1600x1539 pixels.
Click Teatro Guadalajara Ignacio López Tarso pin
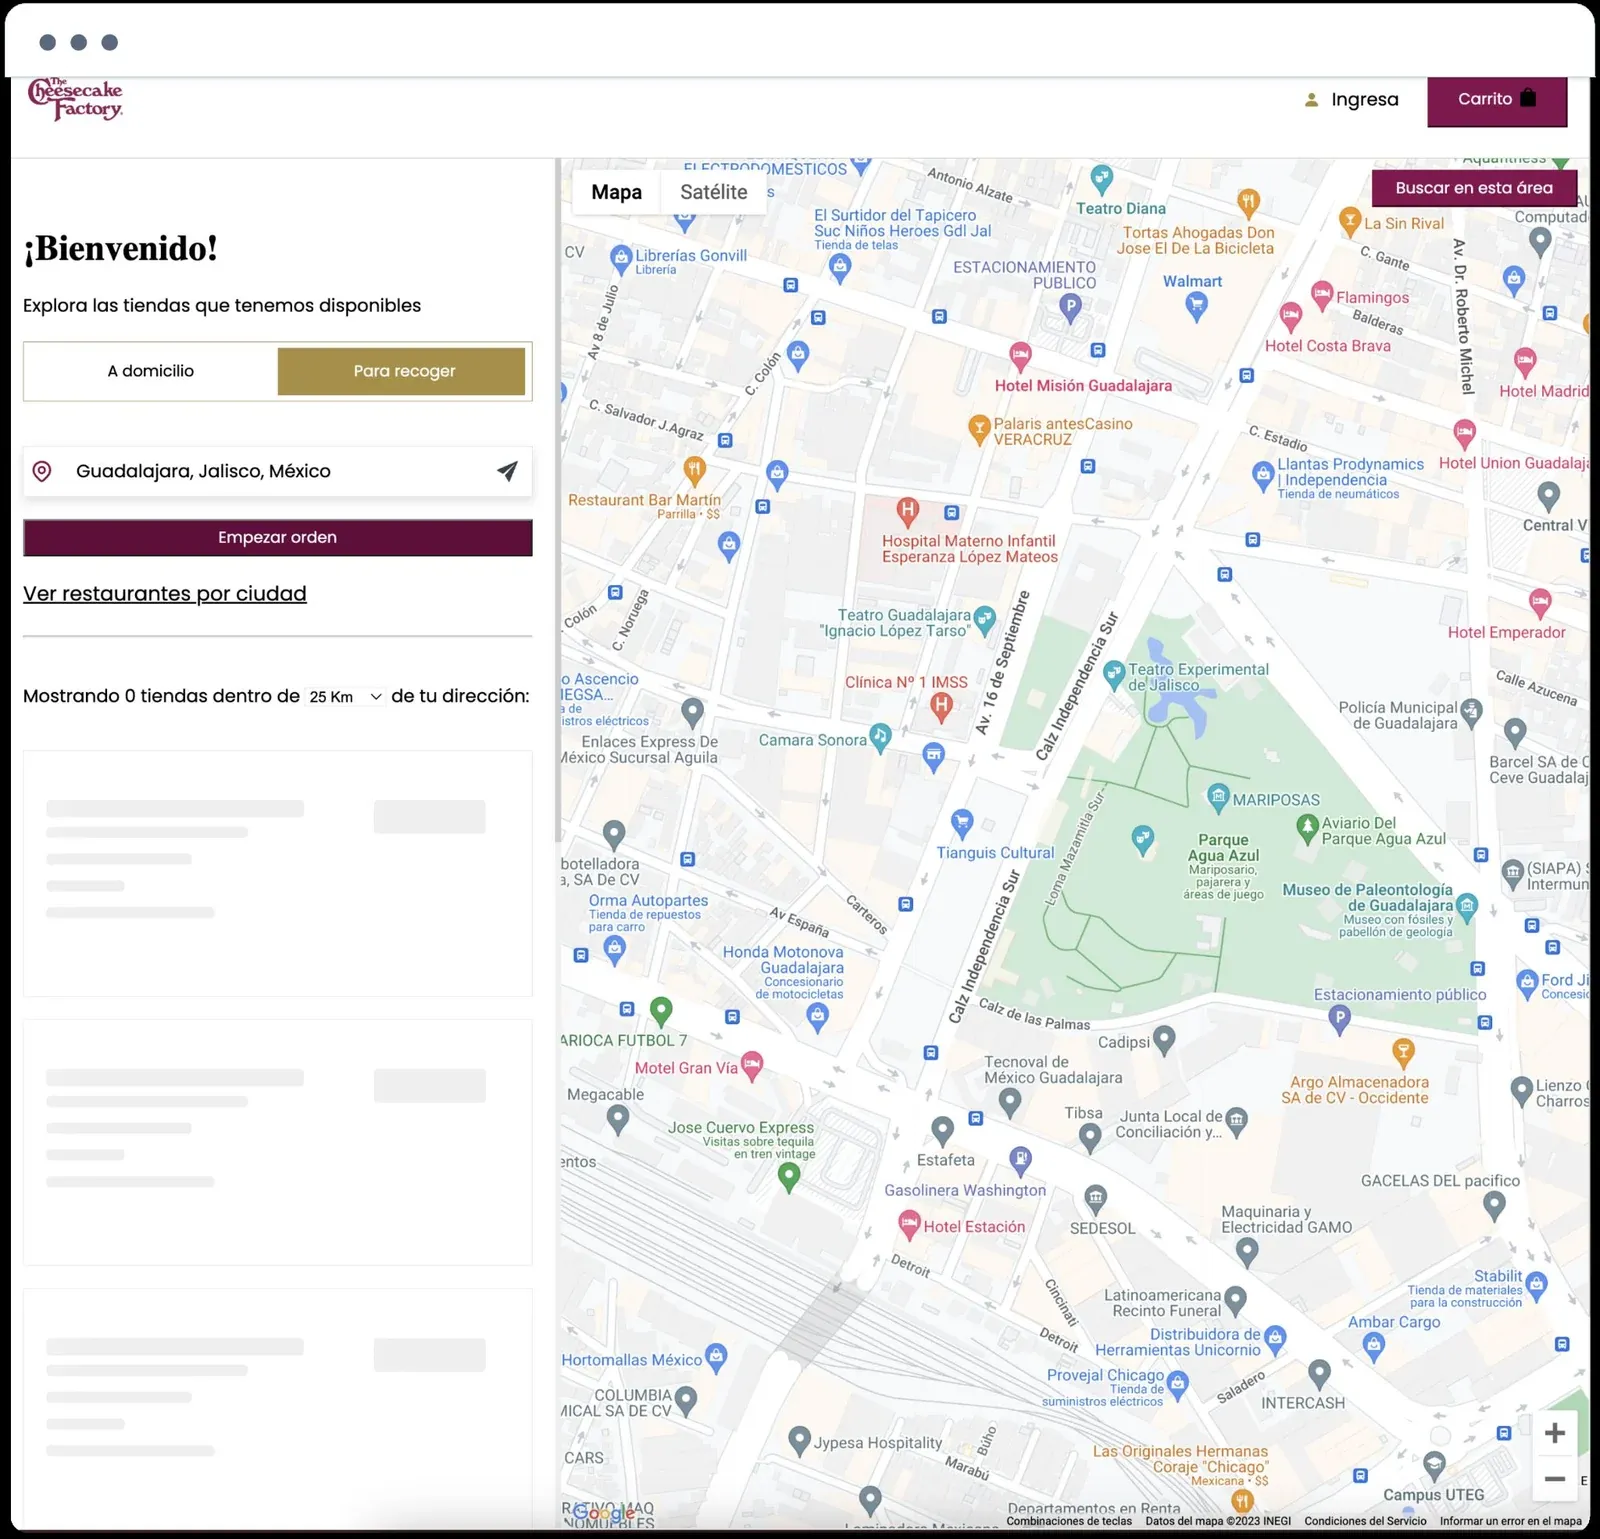click(985, 620)
